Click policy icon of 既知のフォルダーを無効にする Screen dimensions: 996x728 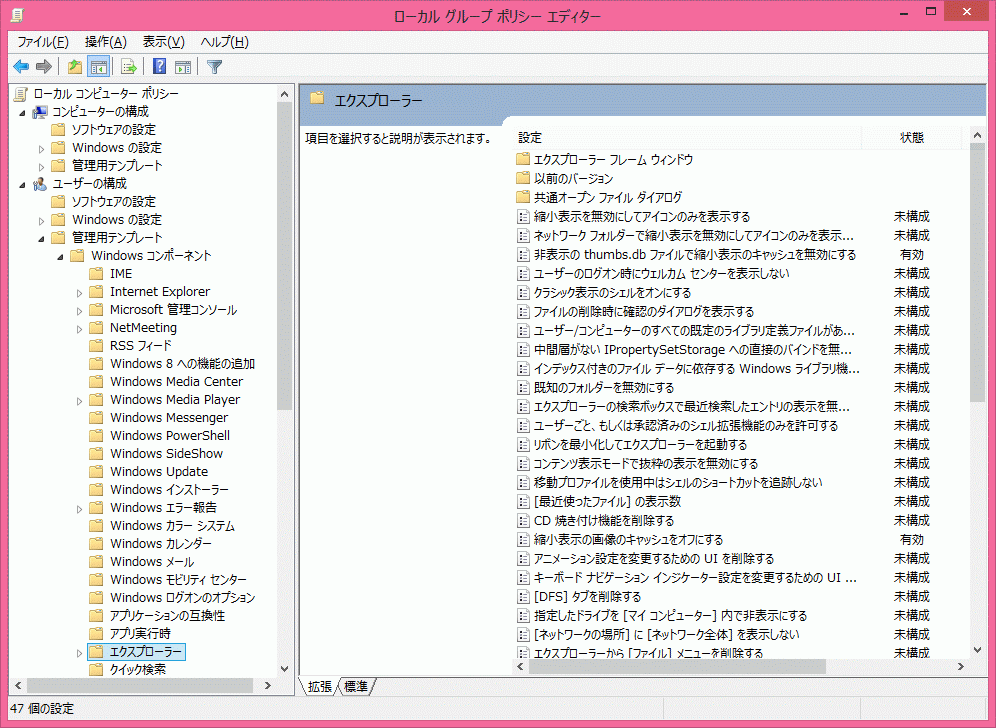click(523, 388)
